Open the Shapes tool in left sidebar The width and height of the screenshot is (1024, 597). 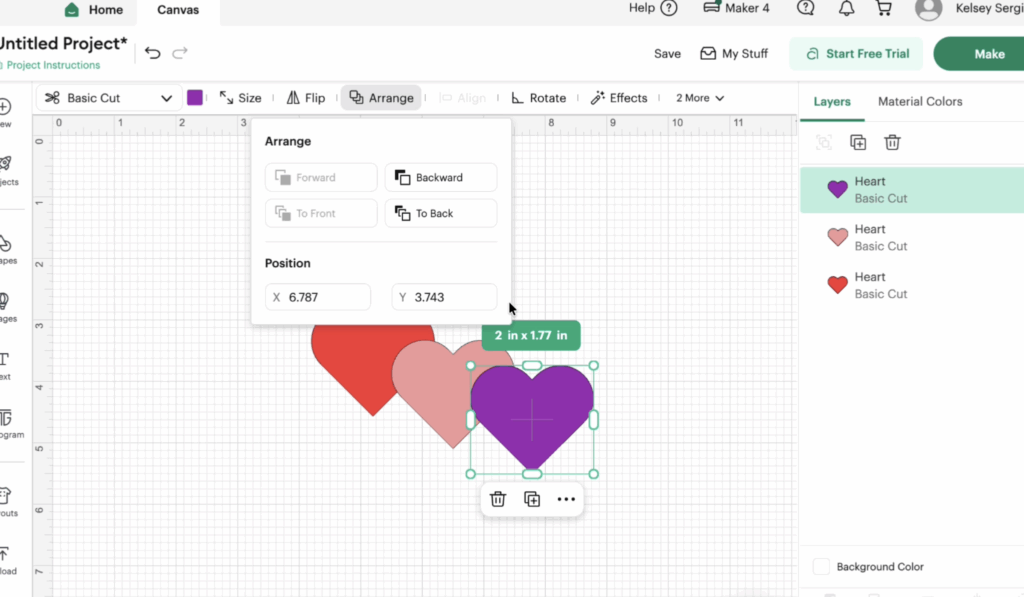pos(5,250)
